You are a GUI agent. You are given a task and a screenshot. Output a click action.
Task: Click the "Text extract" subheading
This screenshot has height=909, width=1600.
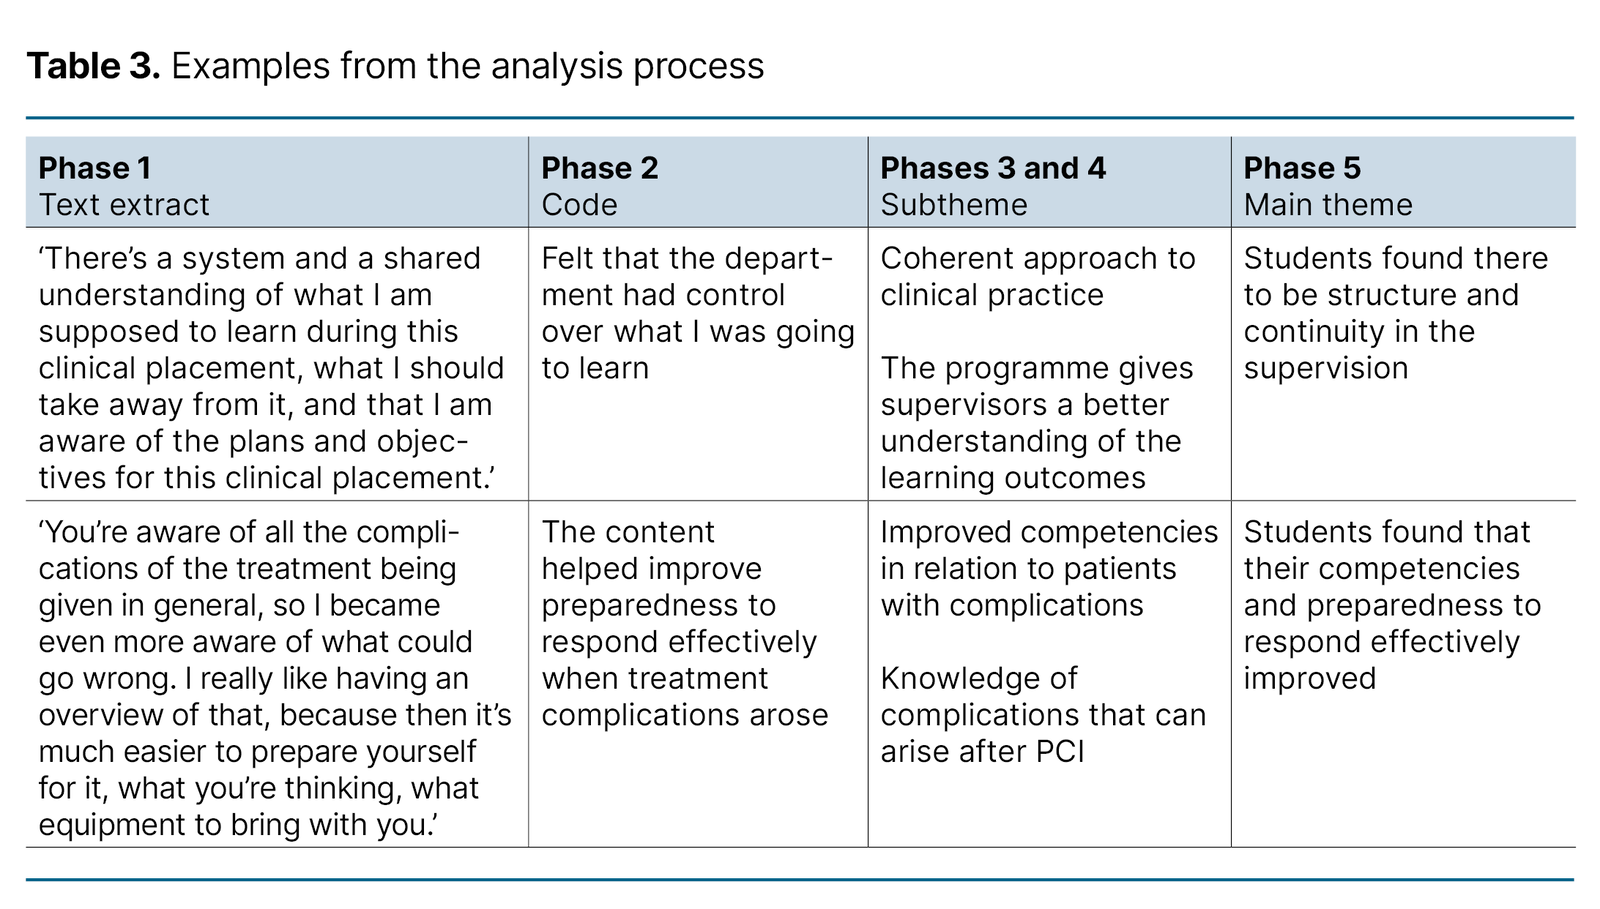point(124,205)
